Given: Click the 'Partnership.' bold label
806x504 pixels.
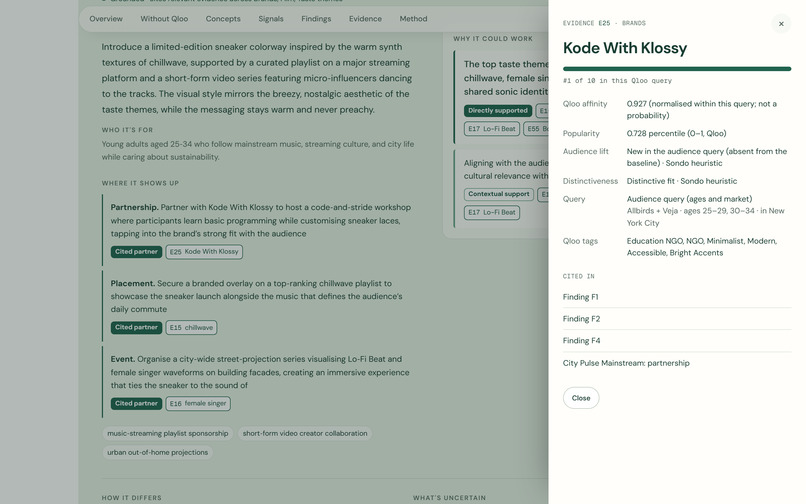Looking at the screenshot, I should 134,207.
